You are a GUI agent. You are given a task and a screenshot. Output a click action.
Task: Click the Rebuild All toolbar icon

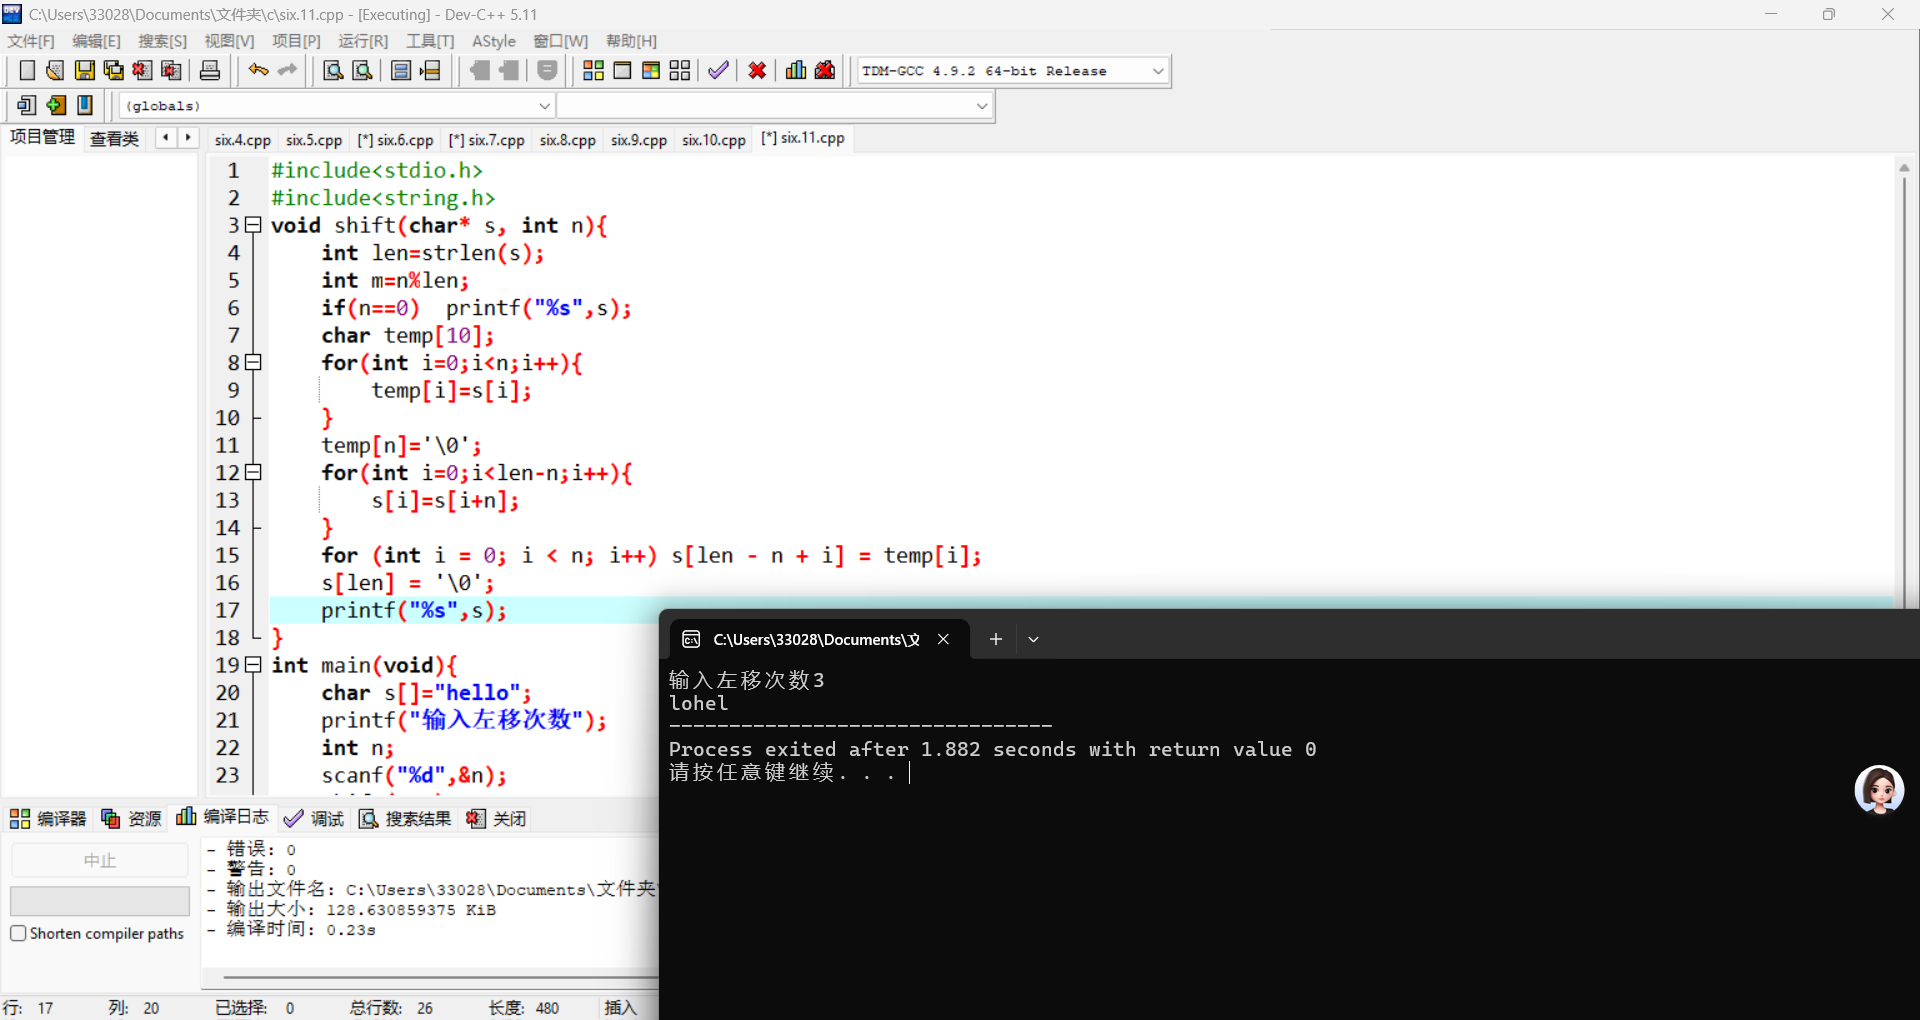coord(680,70)
